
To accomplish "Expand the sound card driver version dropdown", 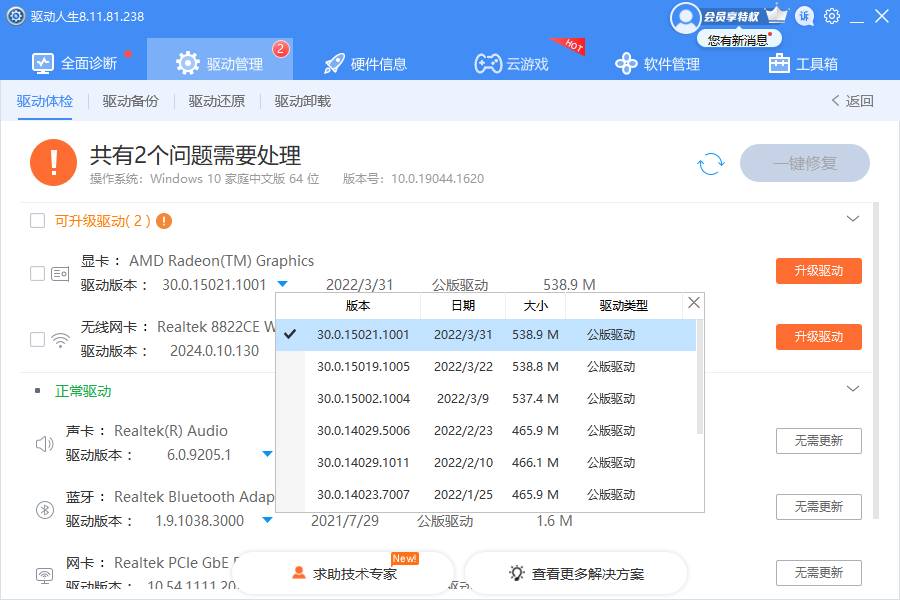I will click(267, 454).
